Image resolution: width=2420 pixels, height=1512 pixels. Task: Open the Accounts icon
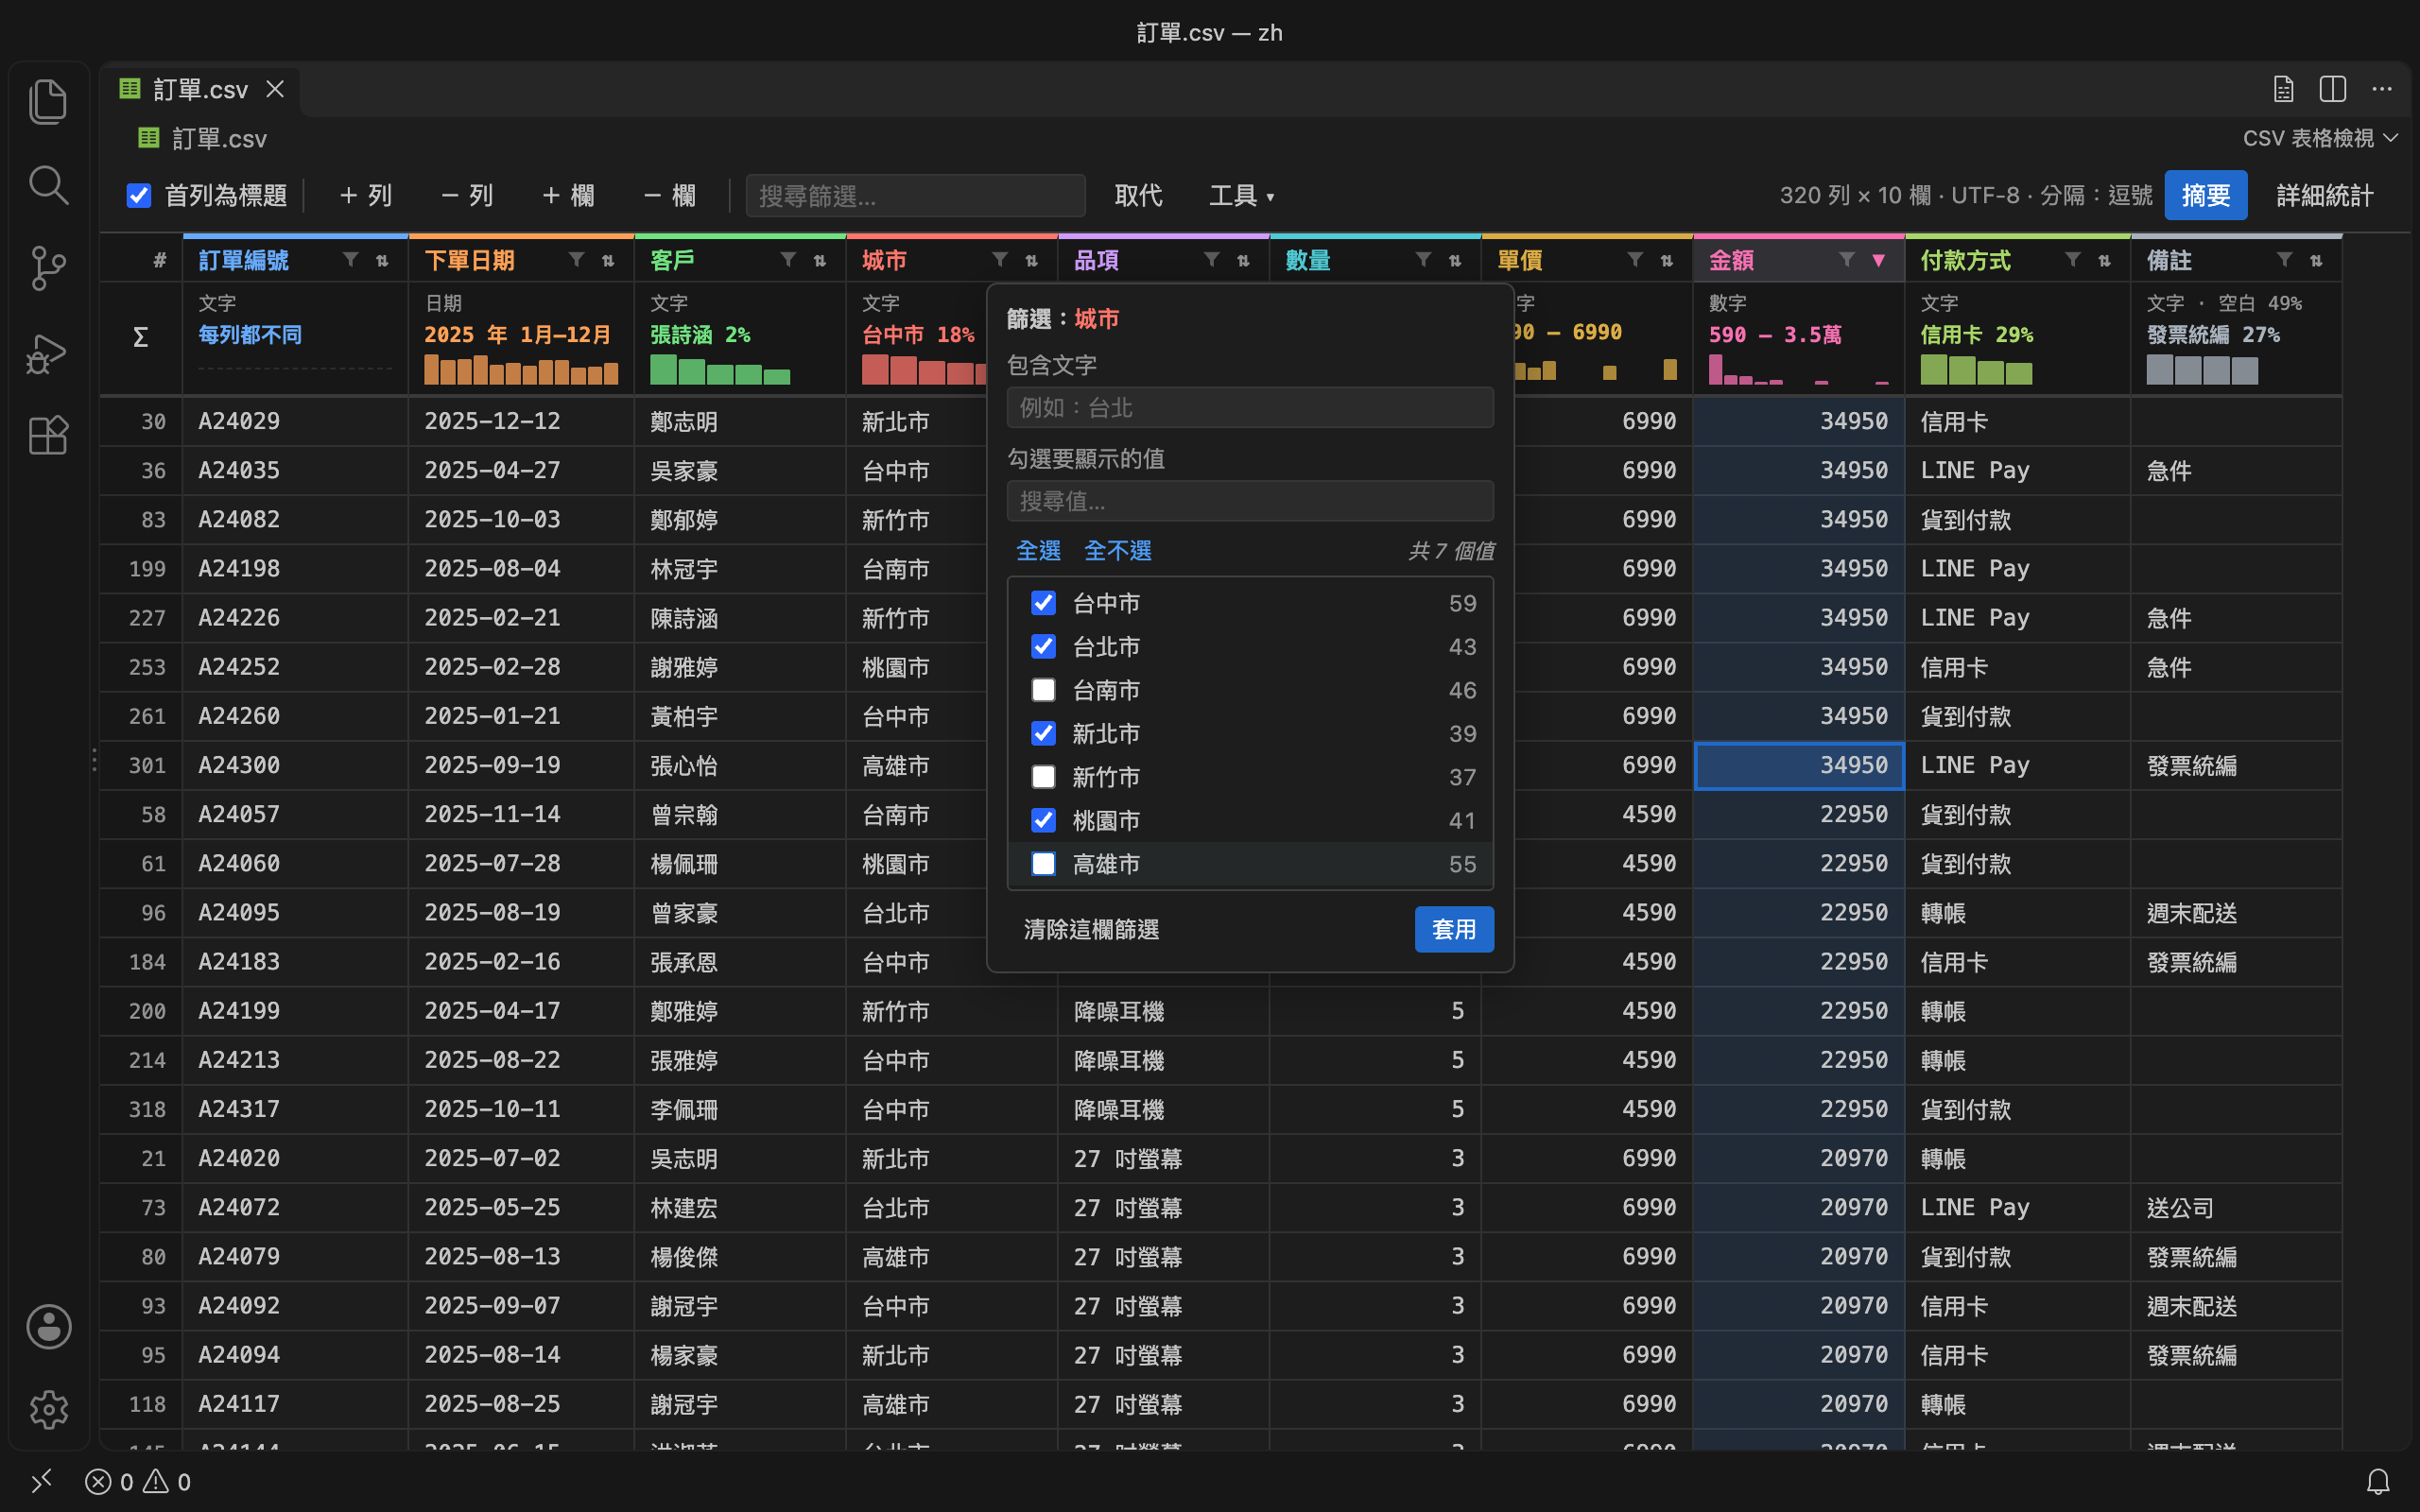48,1326
